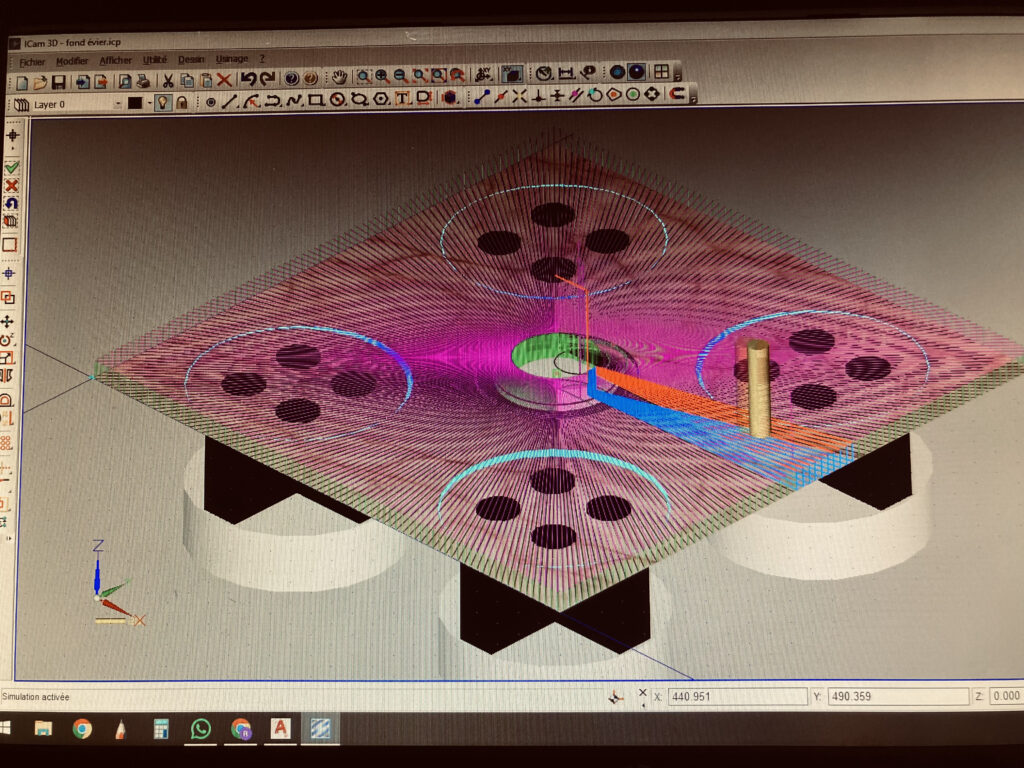Click the Import file icon
1024x768 pixels.
(x=82, y=82)
